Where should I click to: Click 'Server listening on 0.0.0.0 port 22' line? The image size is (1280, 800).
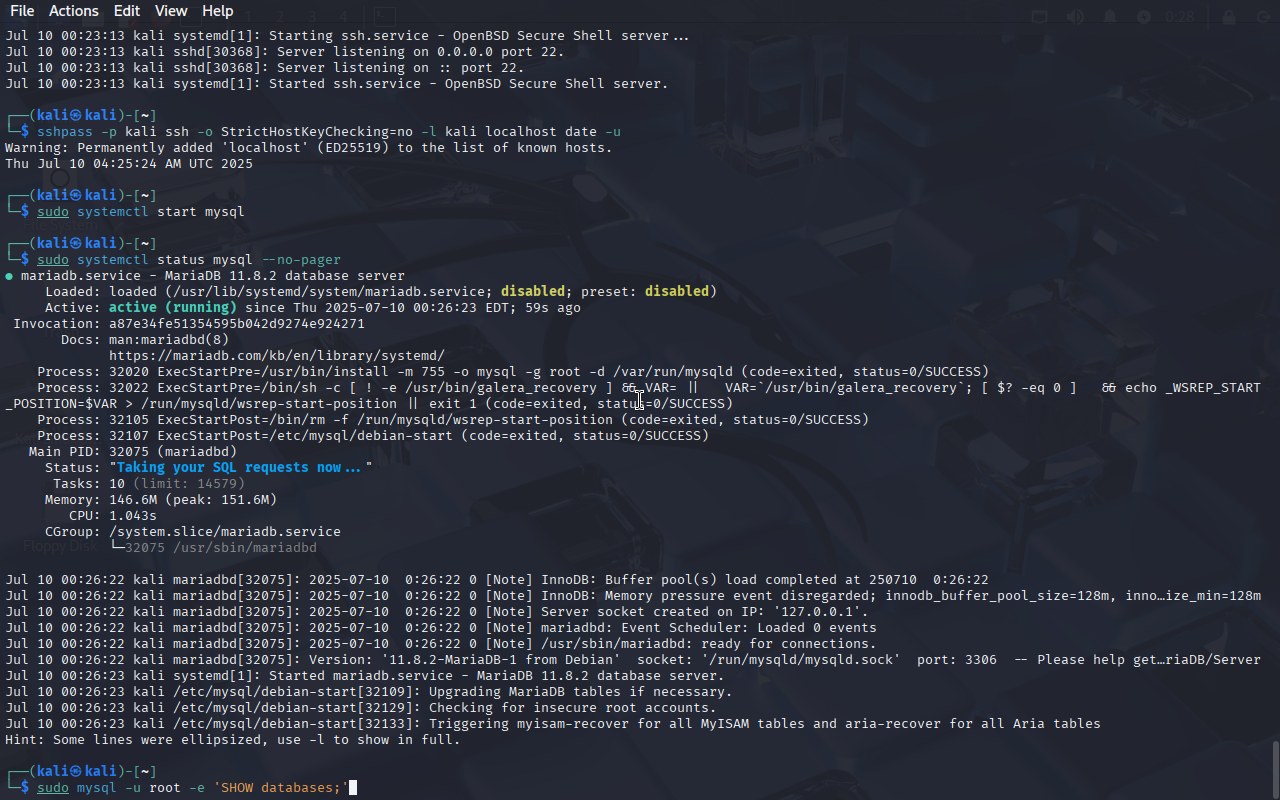pos(285,52)
